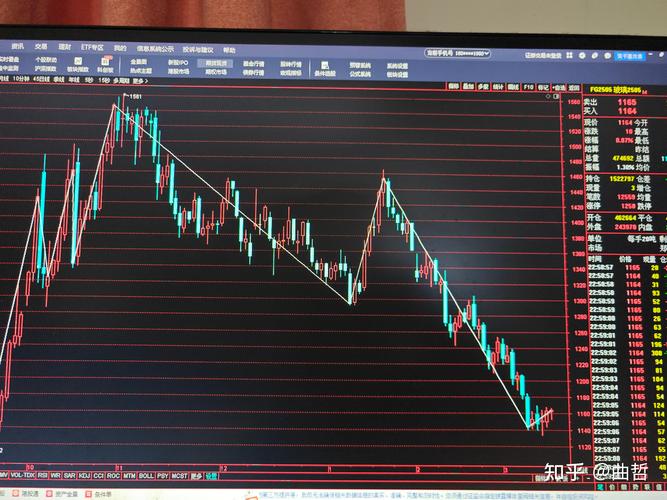Screen dimensions: 667x500
Task: Toggle the KDJ indicator
Action: (x=84, y=475)
